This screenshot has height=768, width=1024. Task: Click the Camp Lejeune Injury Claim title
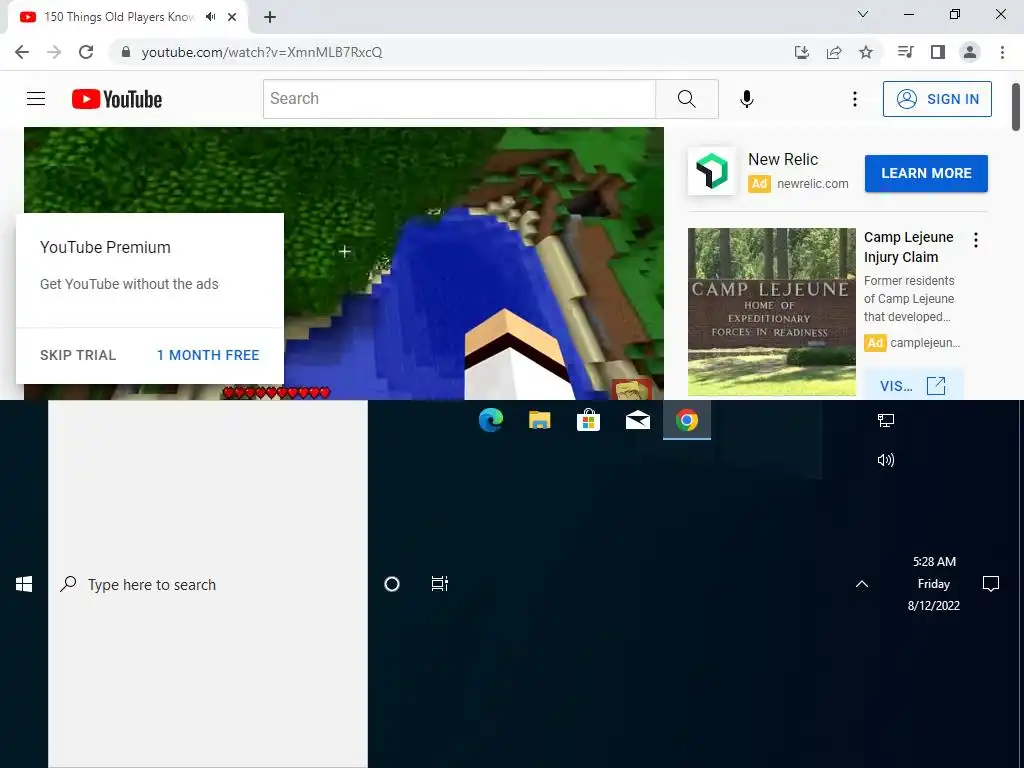pos(908,247)
